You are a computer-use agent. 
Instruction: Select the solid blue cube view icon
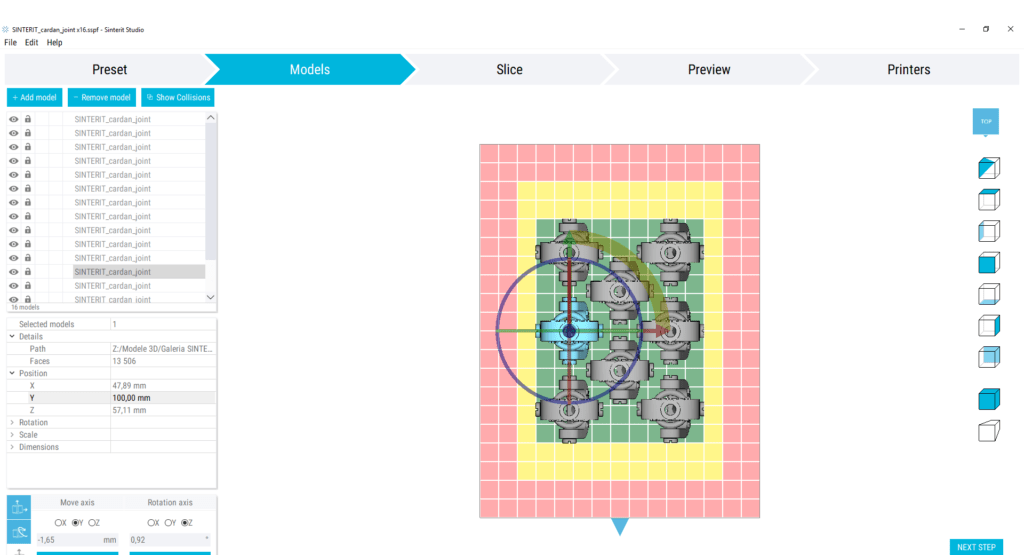[989, 264]
